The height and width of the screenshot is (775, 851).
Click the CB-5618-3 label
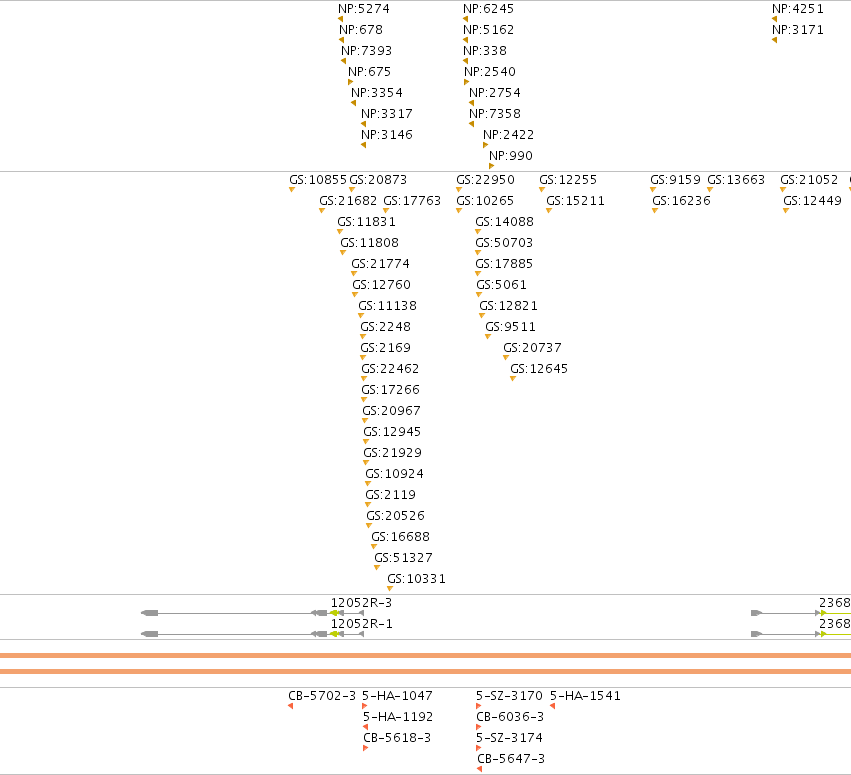pyautogui.click(x=397, y=738)
